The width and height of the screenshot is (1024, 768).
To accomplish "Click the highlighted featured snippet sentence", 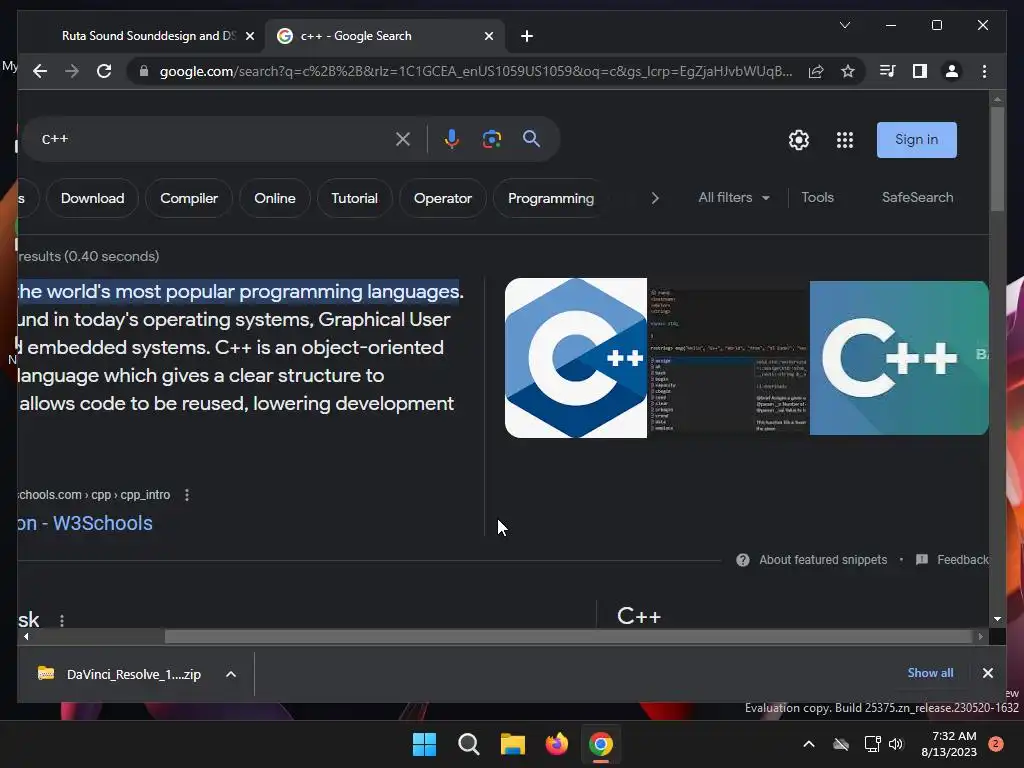I will tap(240, 291).
